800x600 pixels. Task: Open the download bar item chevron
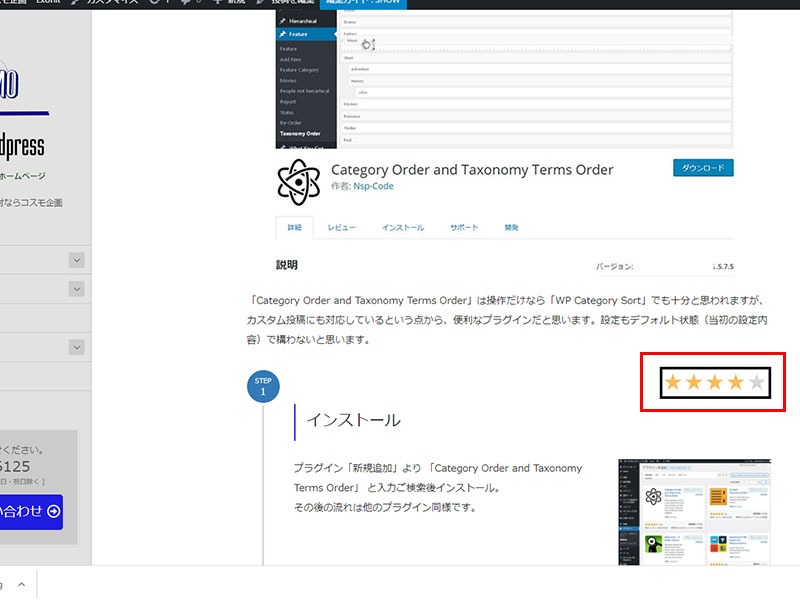coord(21,584)
